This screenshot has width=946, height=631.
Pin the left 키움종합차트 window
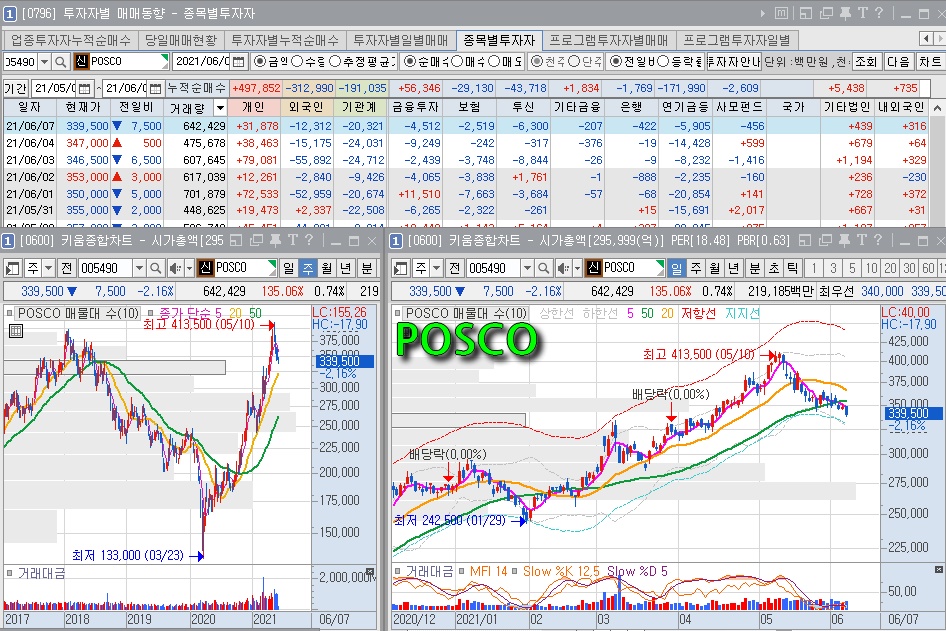pyautogui.click(x=275, y=241)
